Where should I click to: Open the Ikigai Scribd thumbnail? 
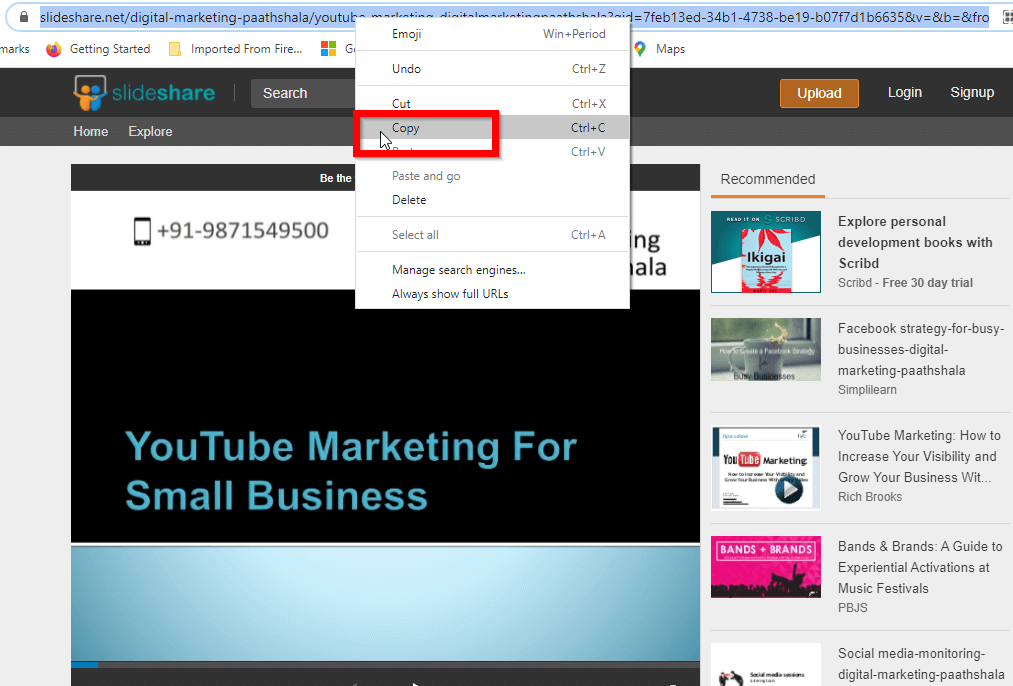(x=766, y=251)
